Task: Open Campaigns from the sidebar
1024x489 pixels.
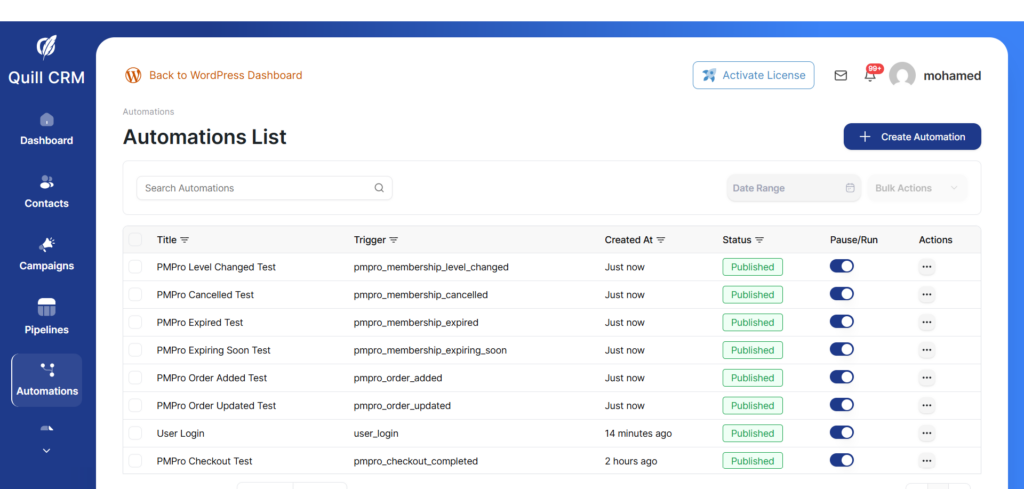Action: 46,254
